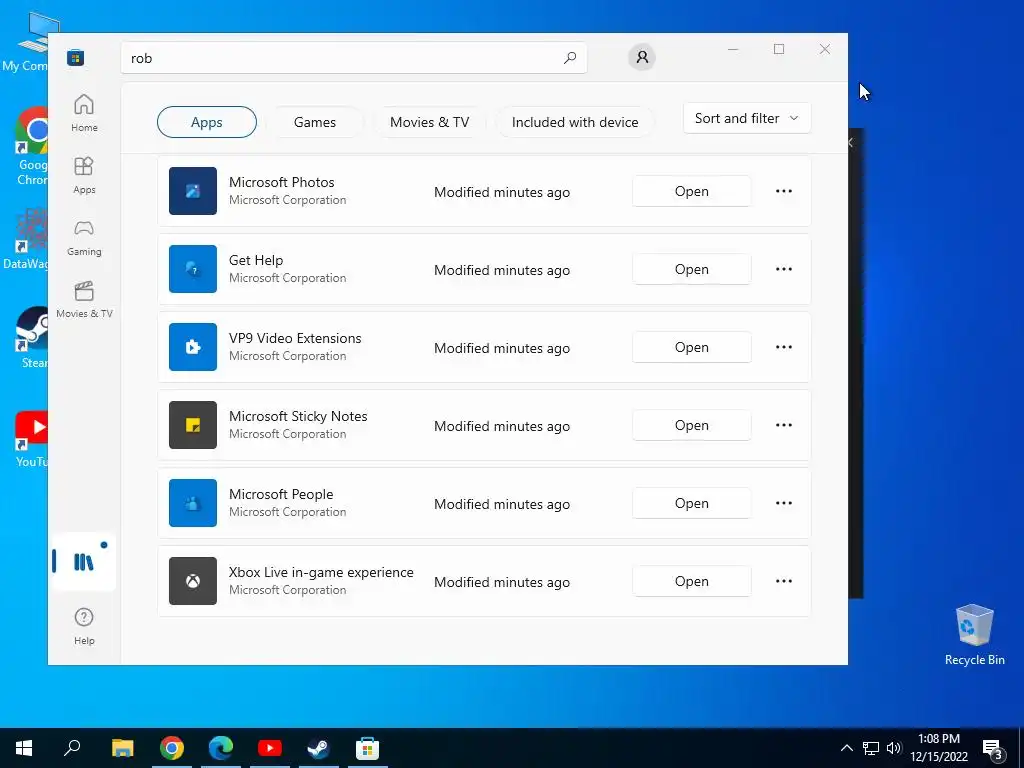The image size is (1024, 768).
Task: Click VP9 Video Extensions app icon
Action: pos(193,347)
